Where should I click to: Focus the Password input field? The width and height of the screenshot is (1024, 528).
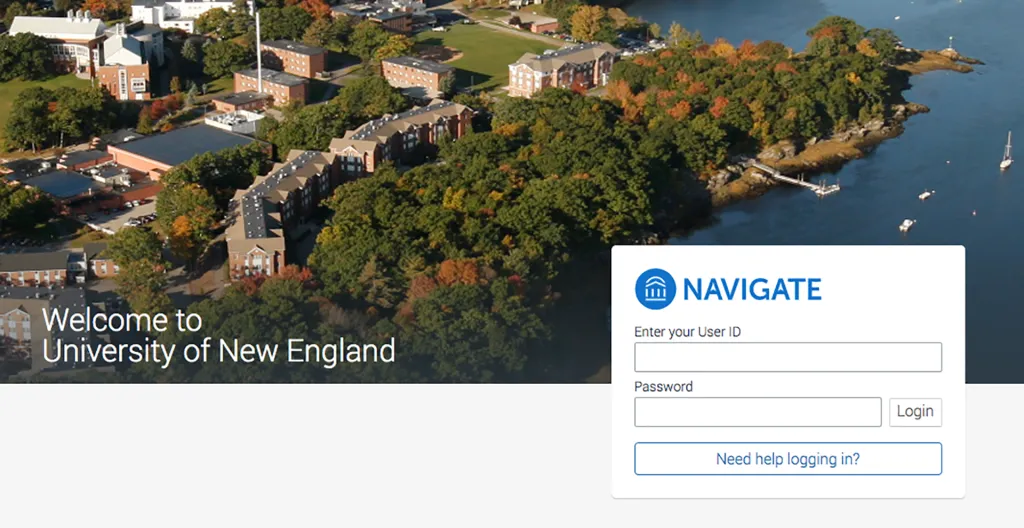click(758, 412)
